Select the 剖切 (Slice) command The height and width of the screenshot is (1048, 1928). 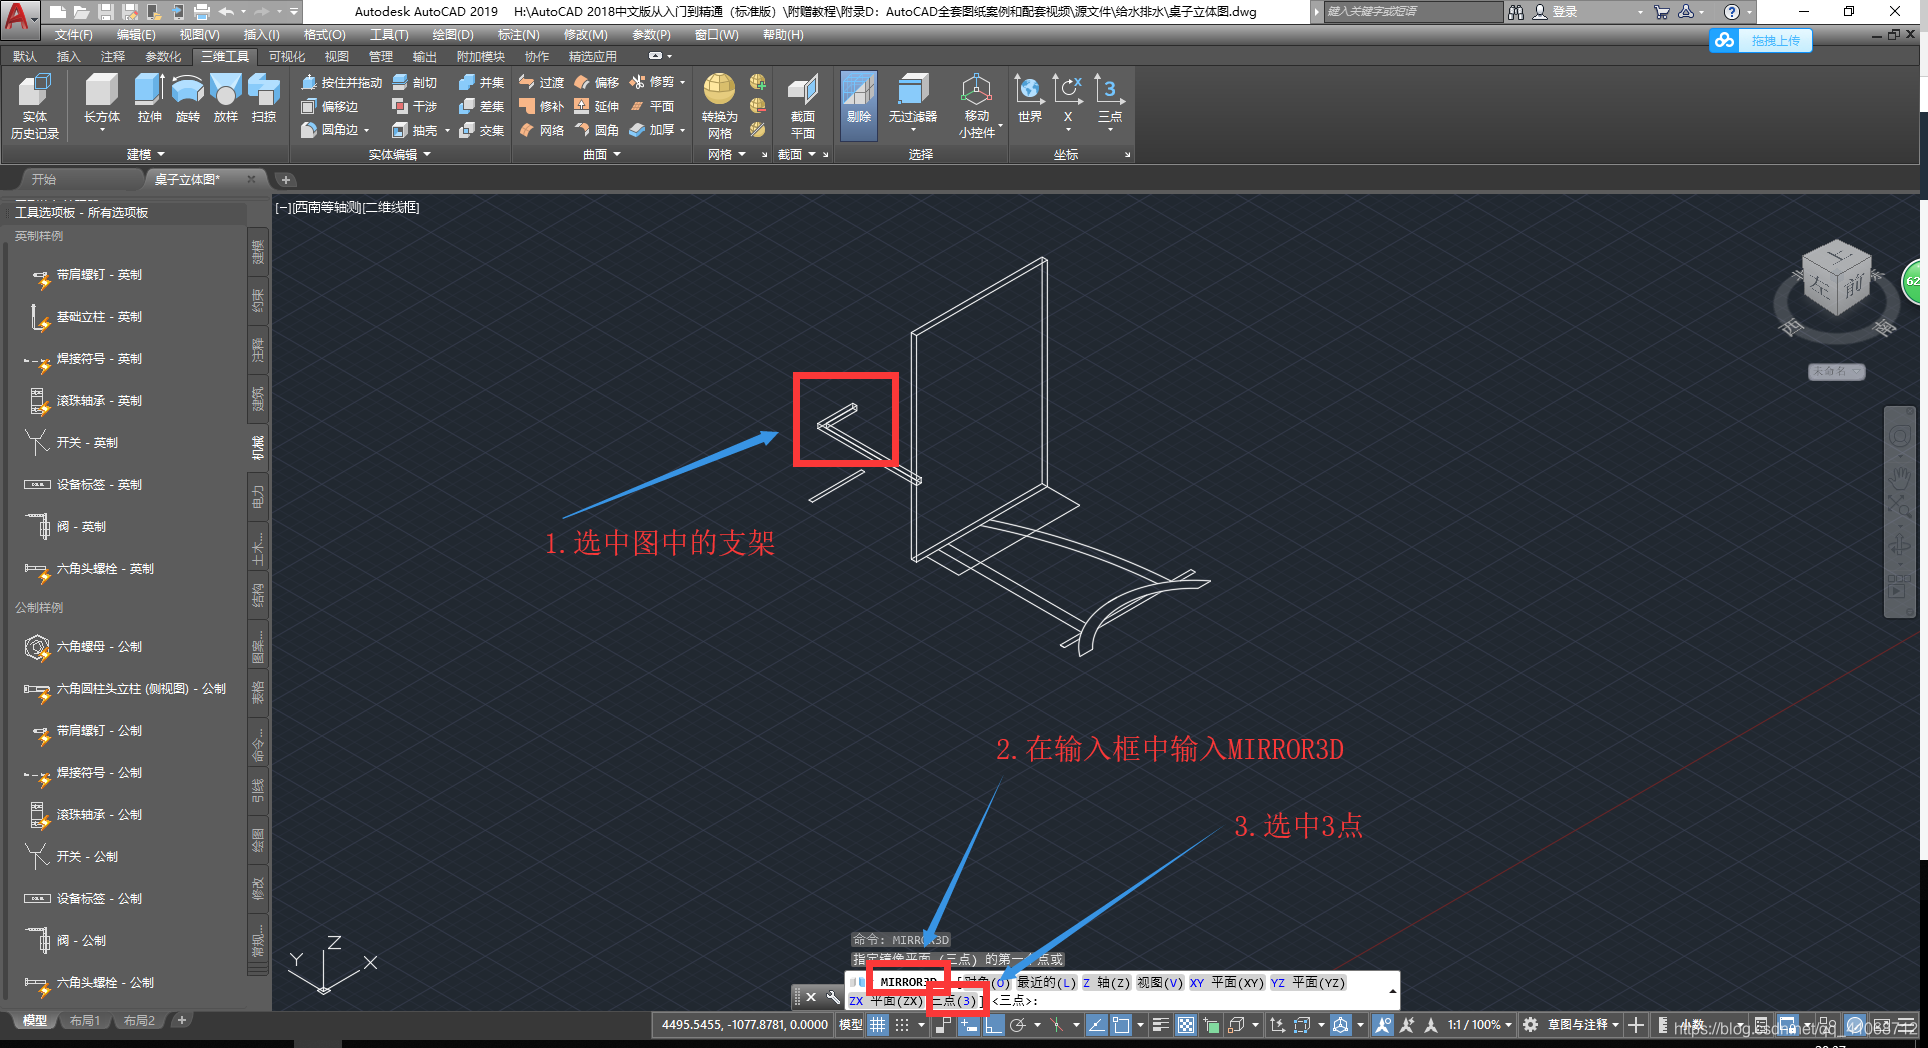point(415,82)
